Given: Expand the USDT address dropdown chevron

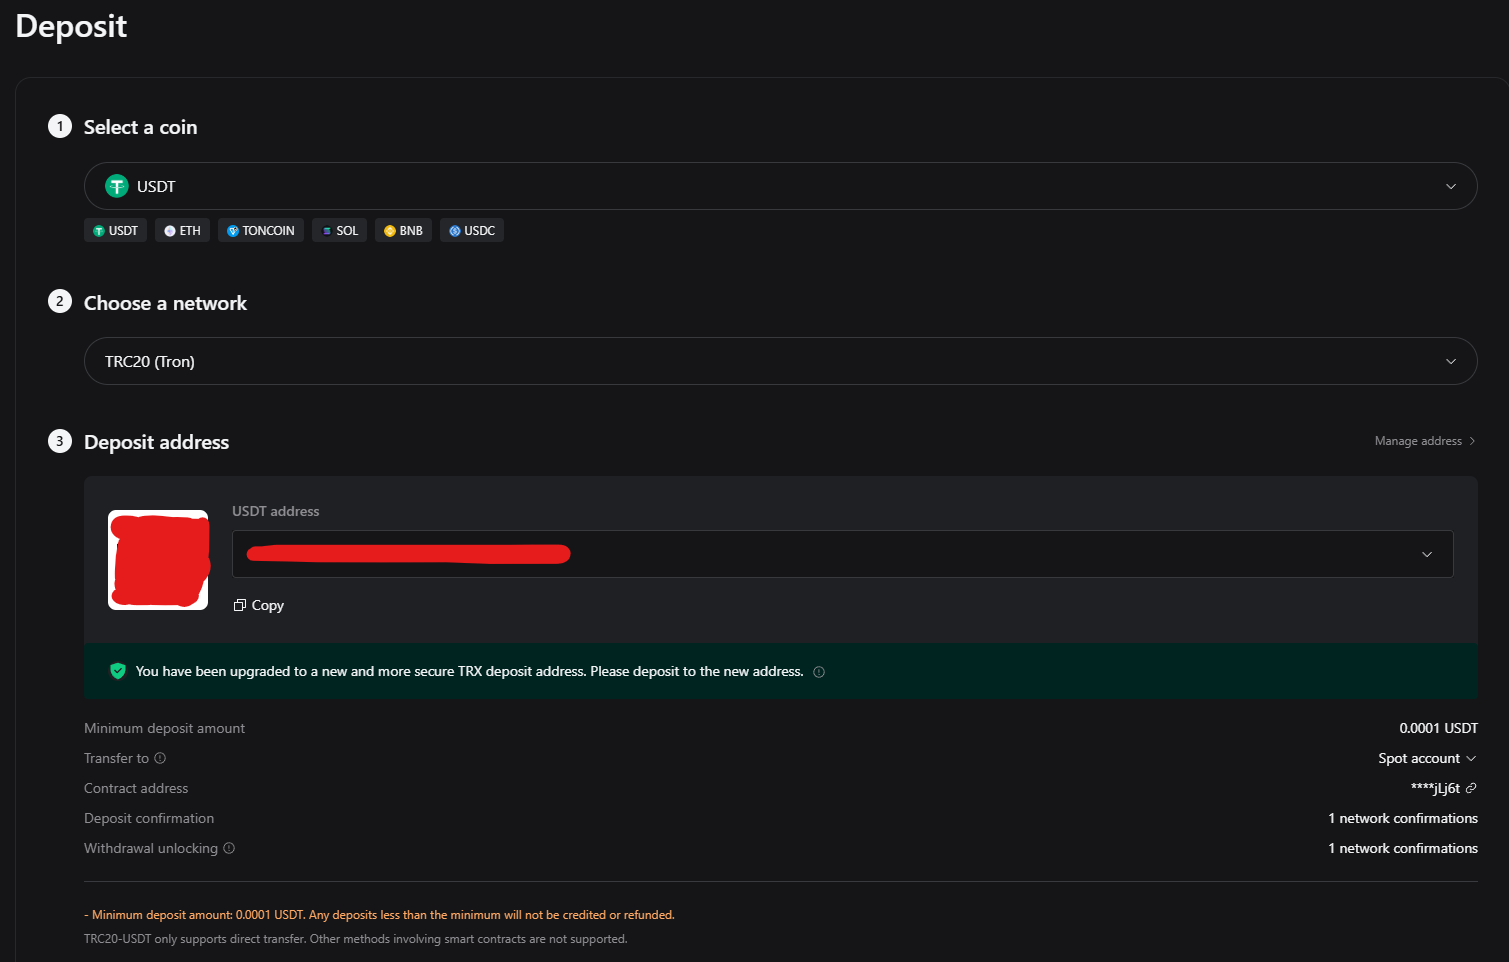Looking at the screenshot, I should tap(1427, 554).
